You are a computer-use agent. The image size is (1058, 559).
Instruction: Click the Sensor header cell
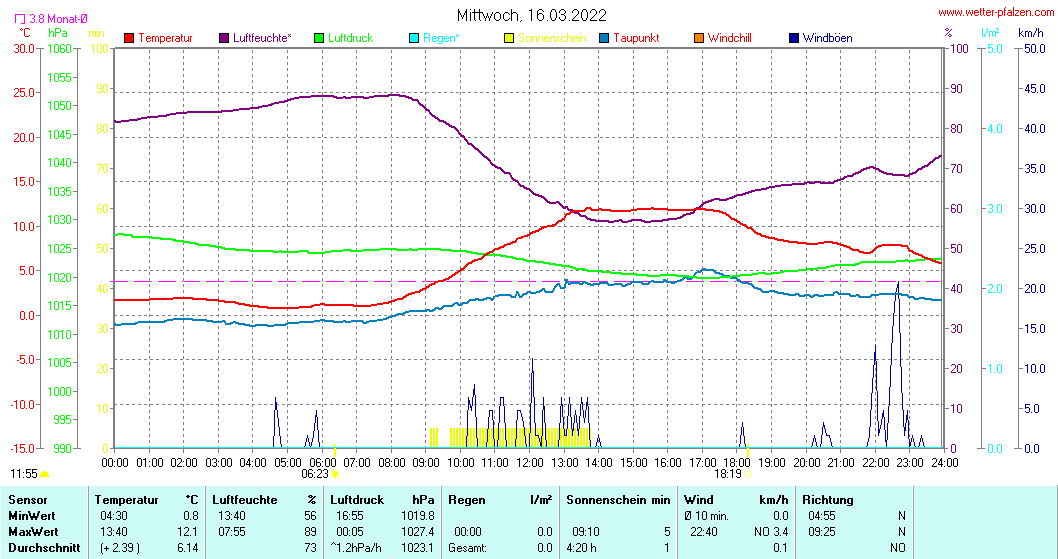click(x=28, y=500)
